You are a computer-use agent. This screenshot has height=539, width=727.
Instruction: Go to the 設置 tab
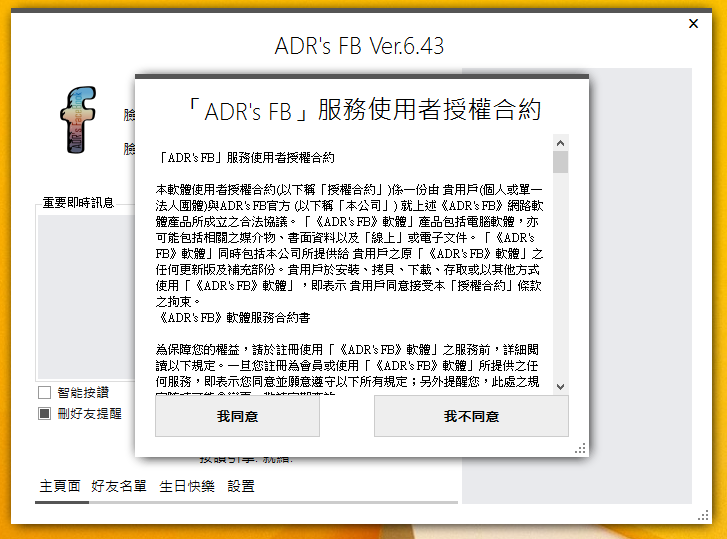241,486
